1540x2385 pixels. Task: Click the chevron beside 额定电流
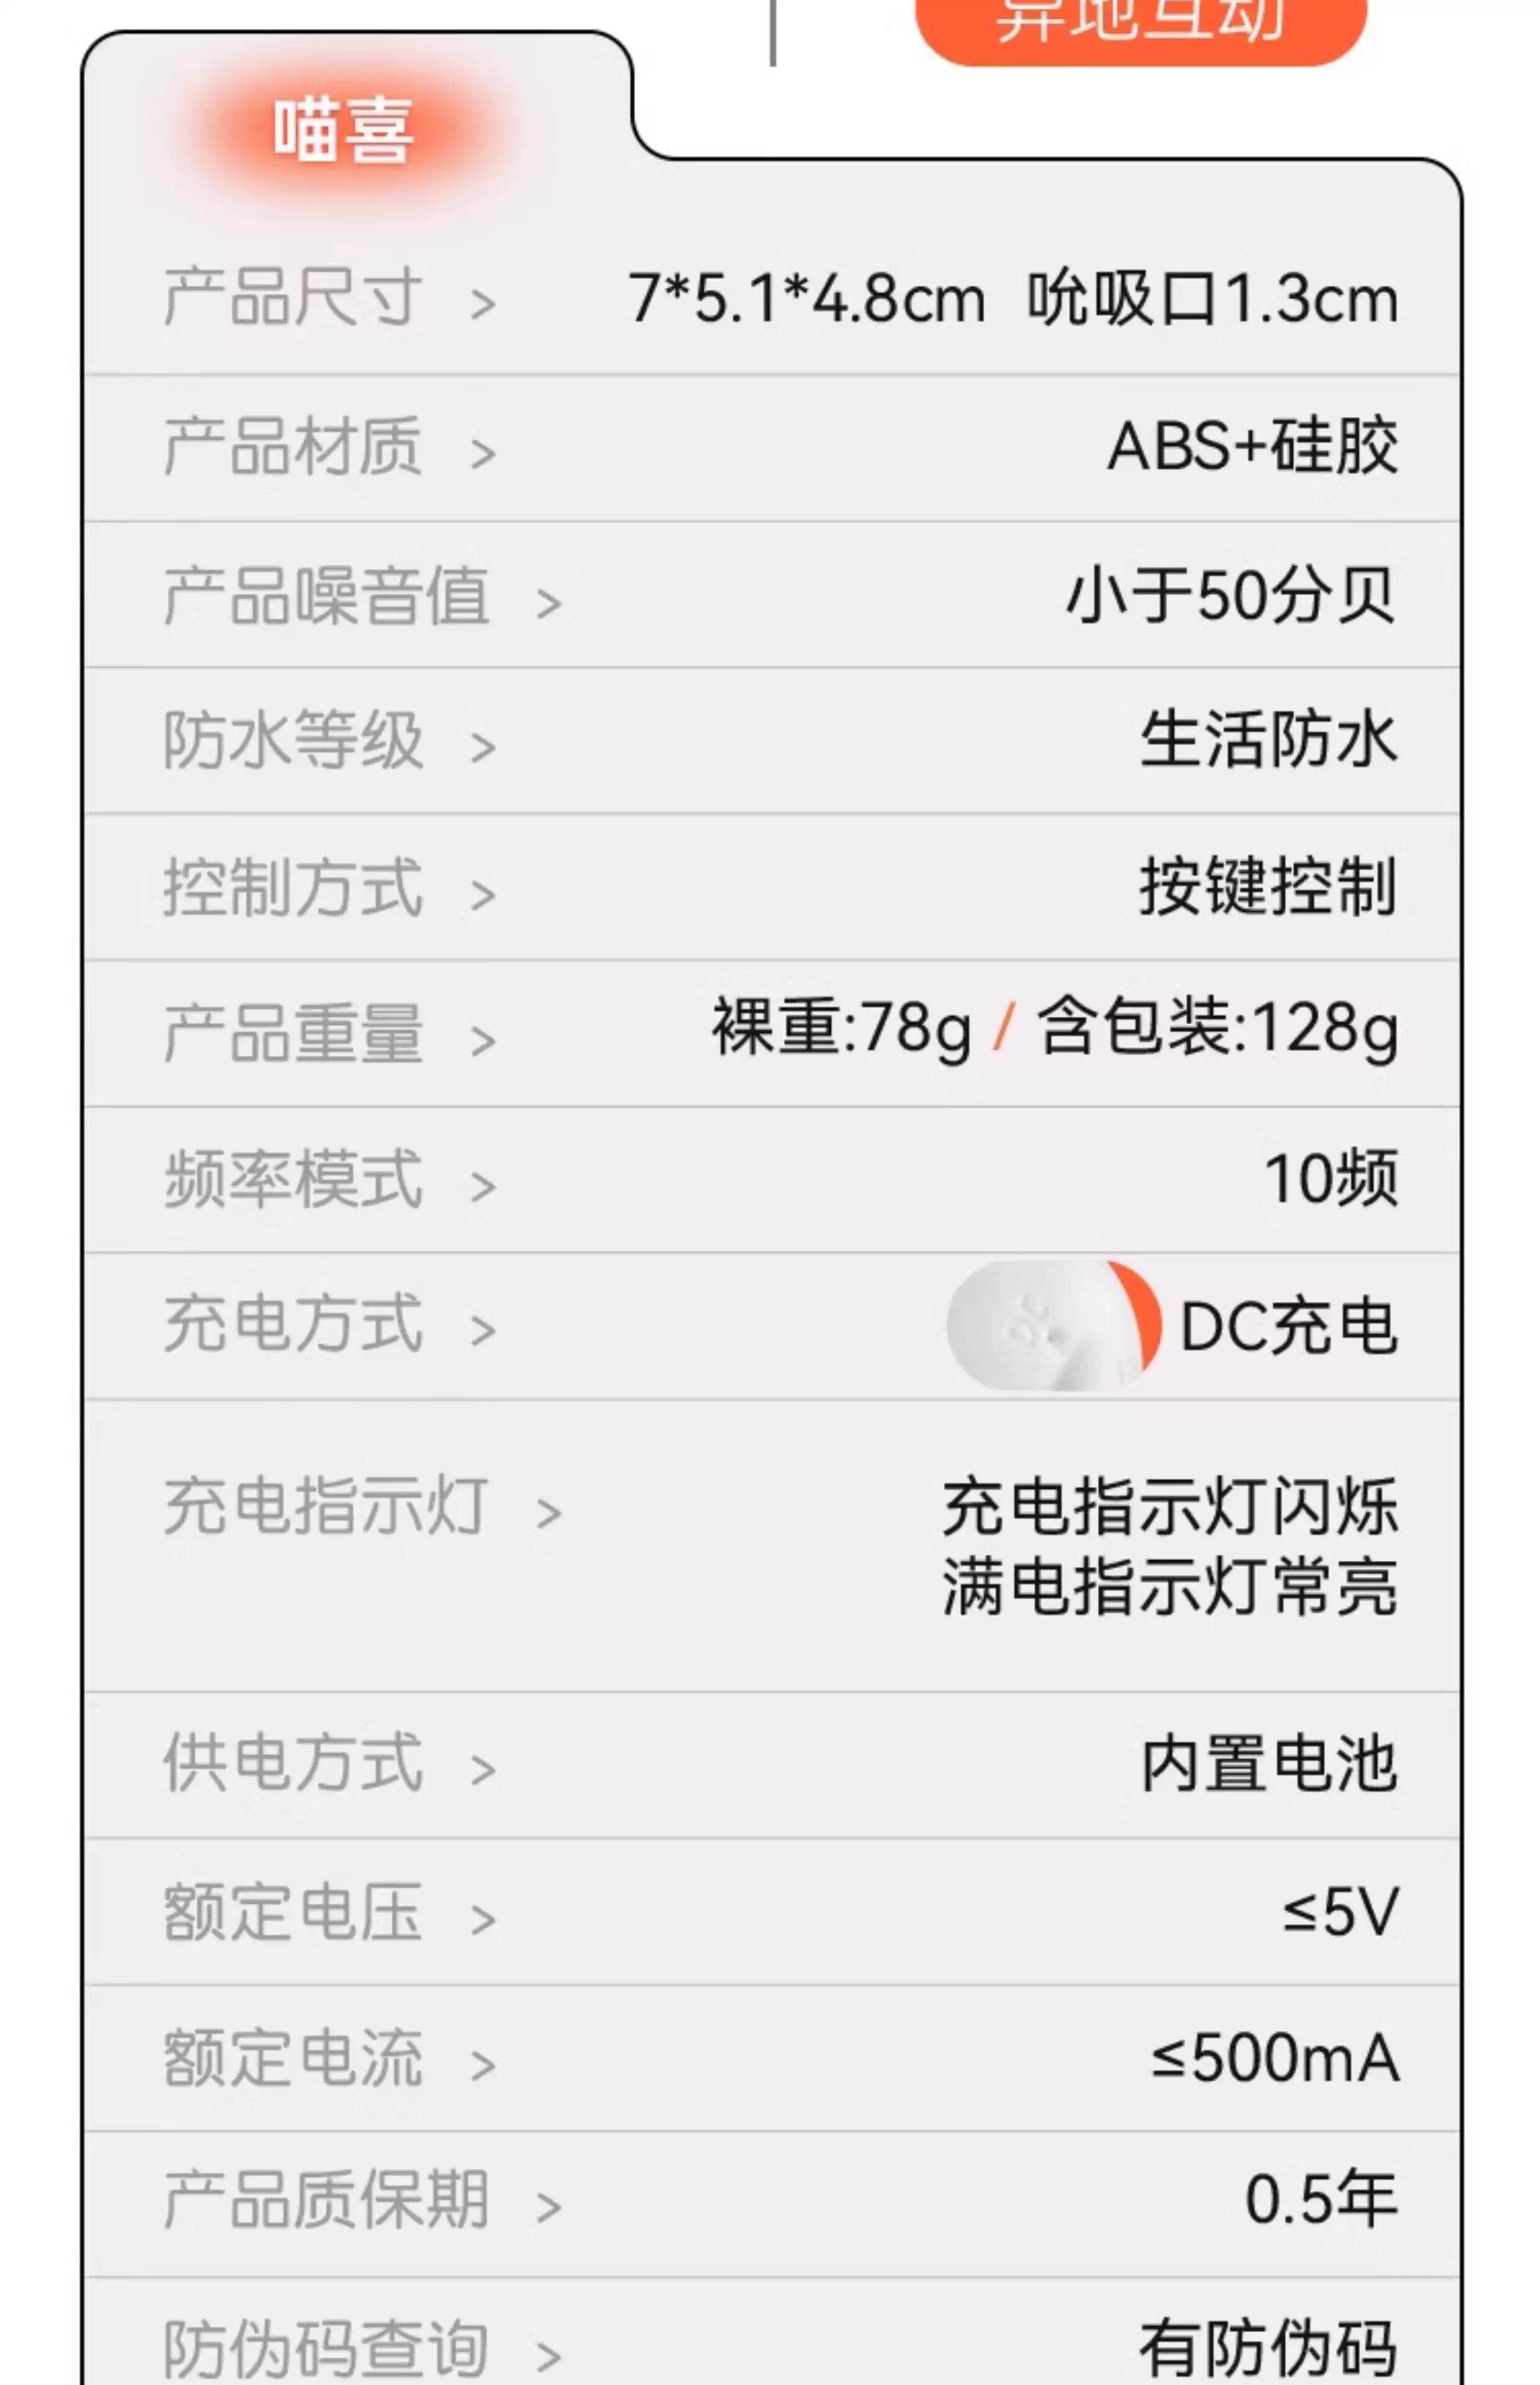coord(483,2065)
